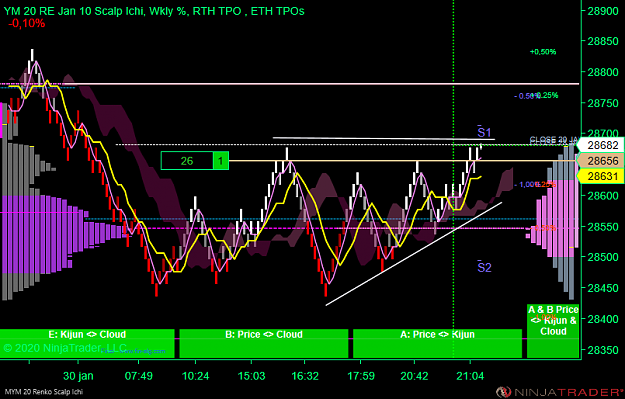This screenshot has height=399, width=625.
Task: Select the B: Price <> Cloud signal panel
Action: pyautogui.click(x=263, y=343)
